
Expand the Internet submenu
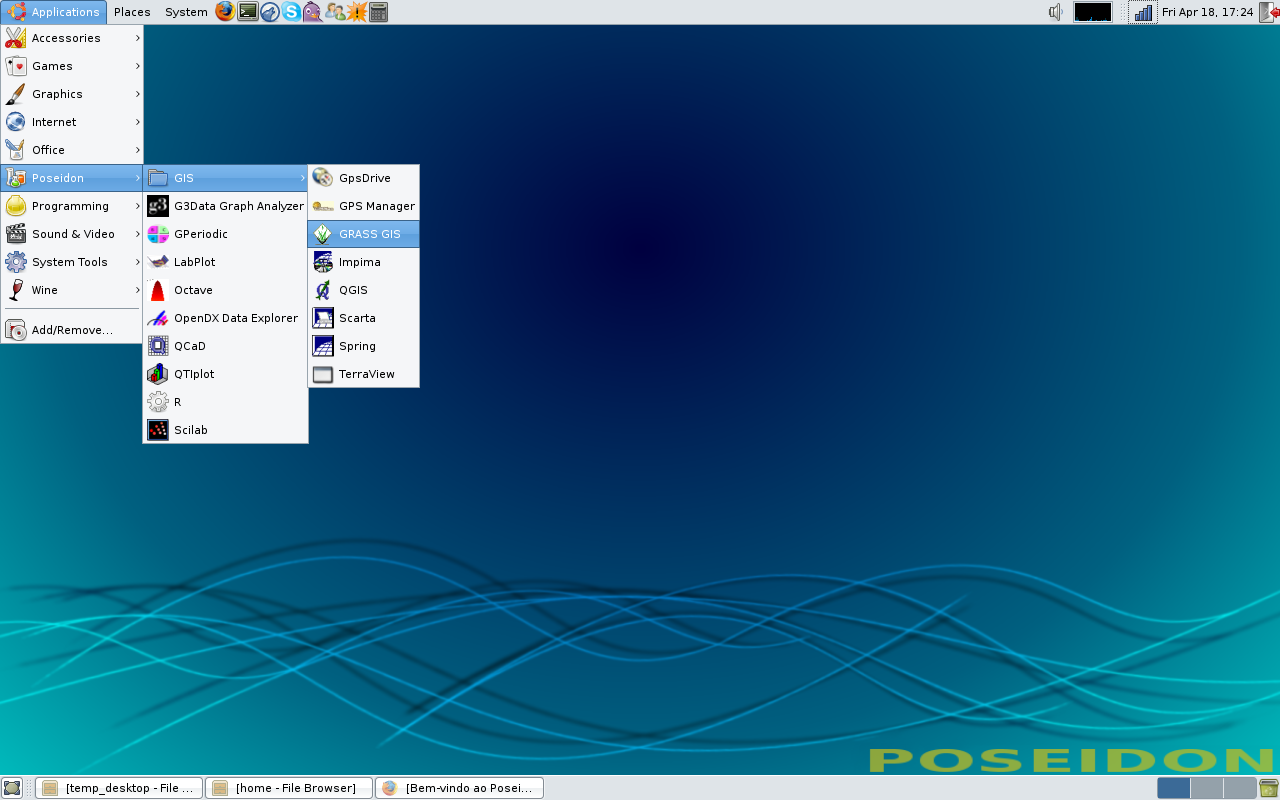(72, 122)
